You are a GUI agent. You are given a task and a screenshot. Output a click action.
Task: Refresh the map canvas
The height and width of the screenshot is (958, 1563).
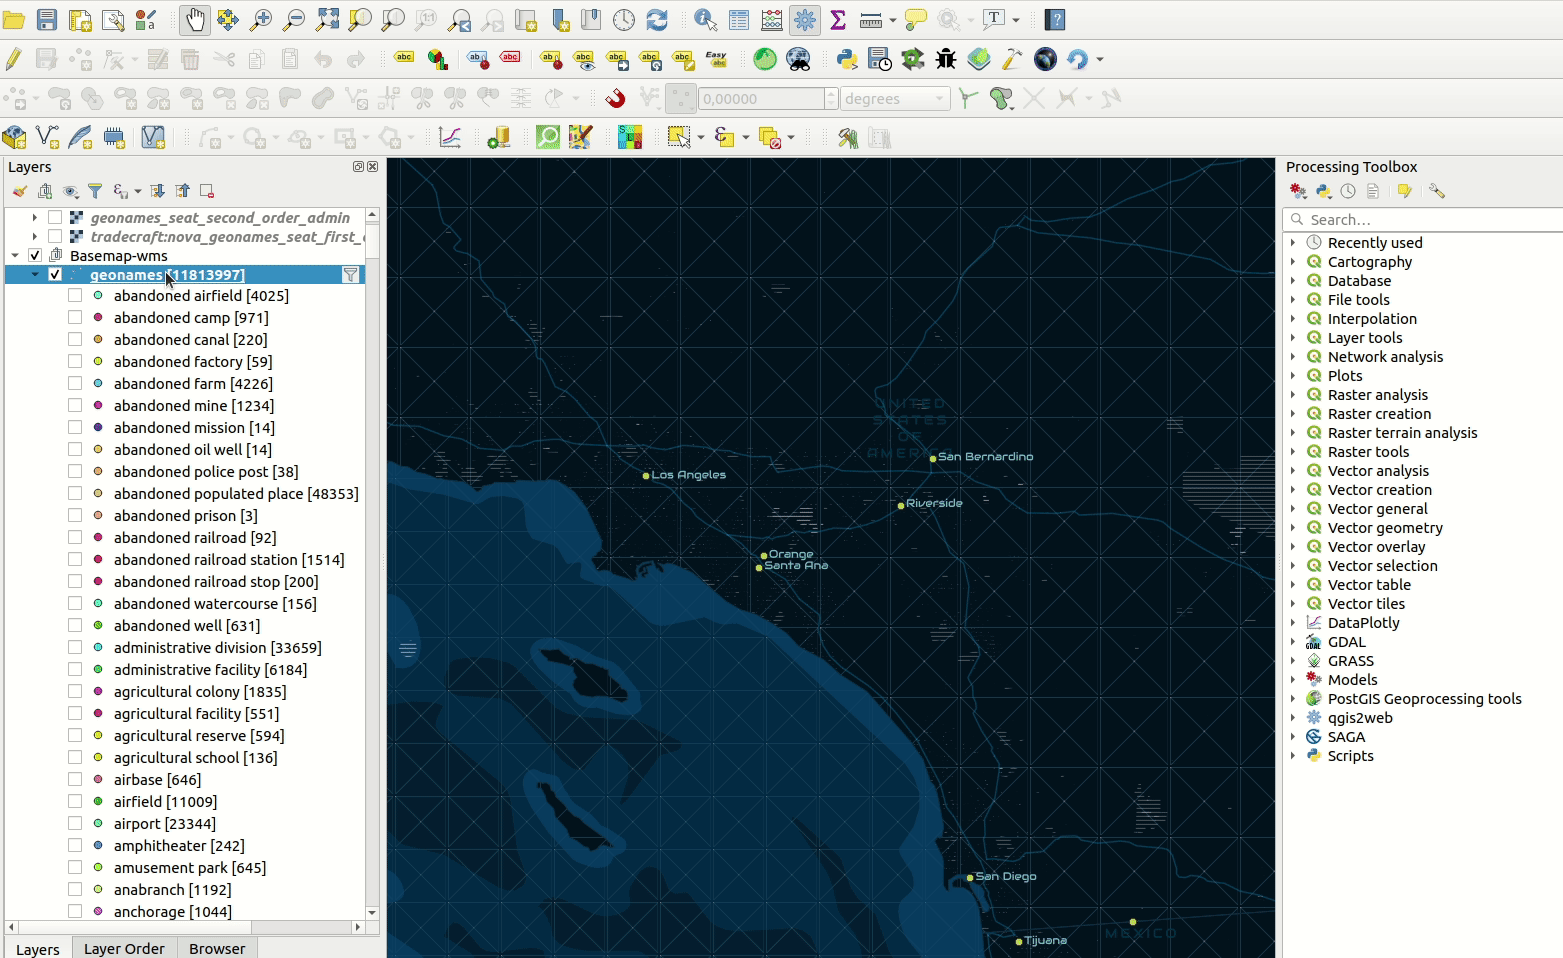[657, 19]
